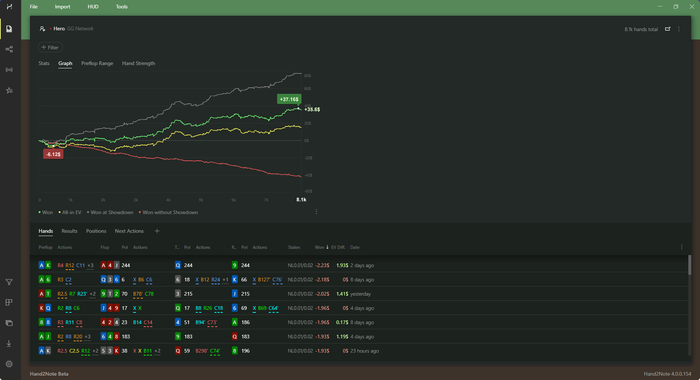The height and width of the screenshot is (380, 700).
Task: Open the Import menu
Action: (x=62, y=7)
